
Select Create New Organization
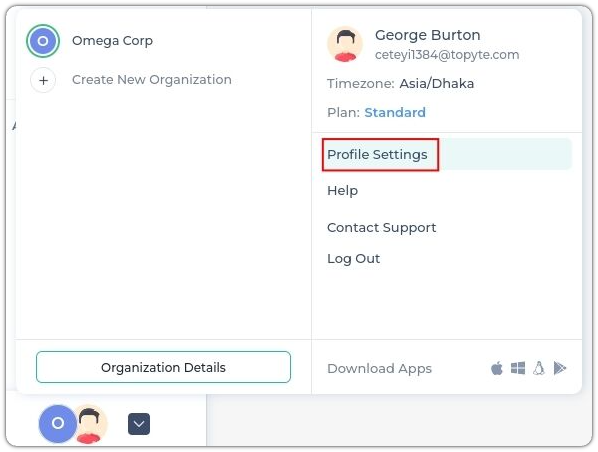[x=151, y=80]
